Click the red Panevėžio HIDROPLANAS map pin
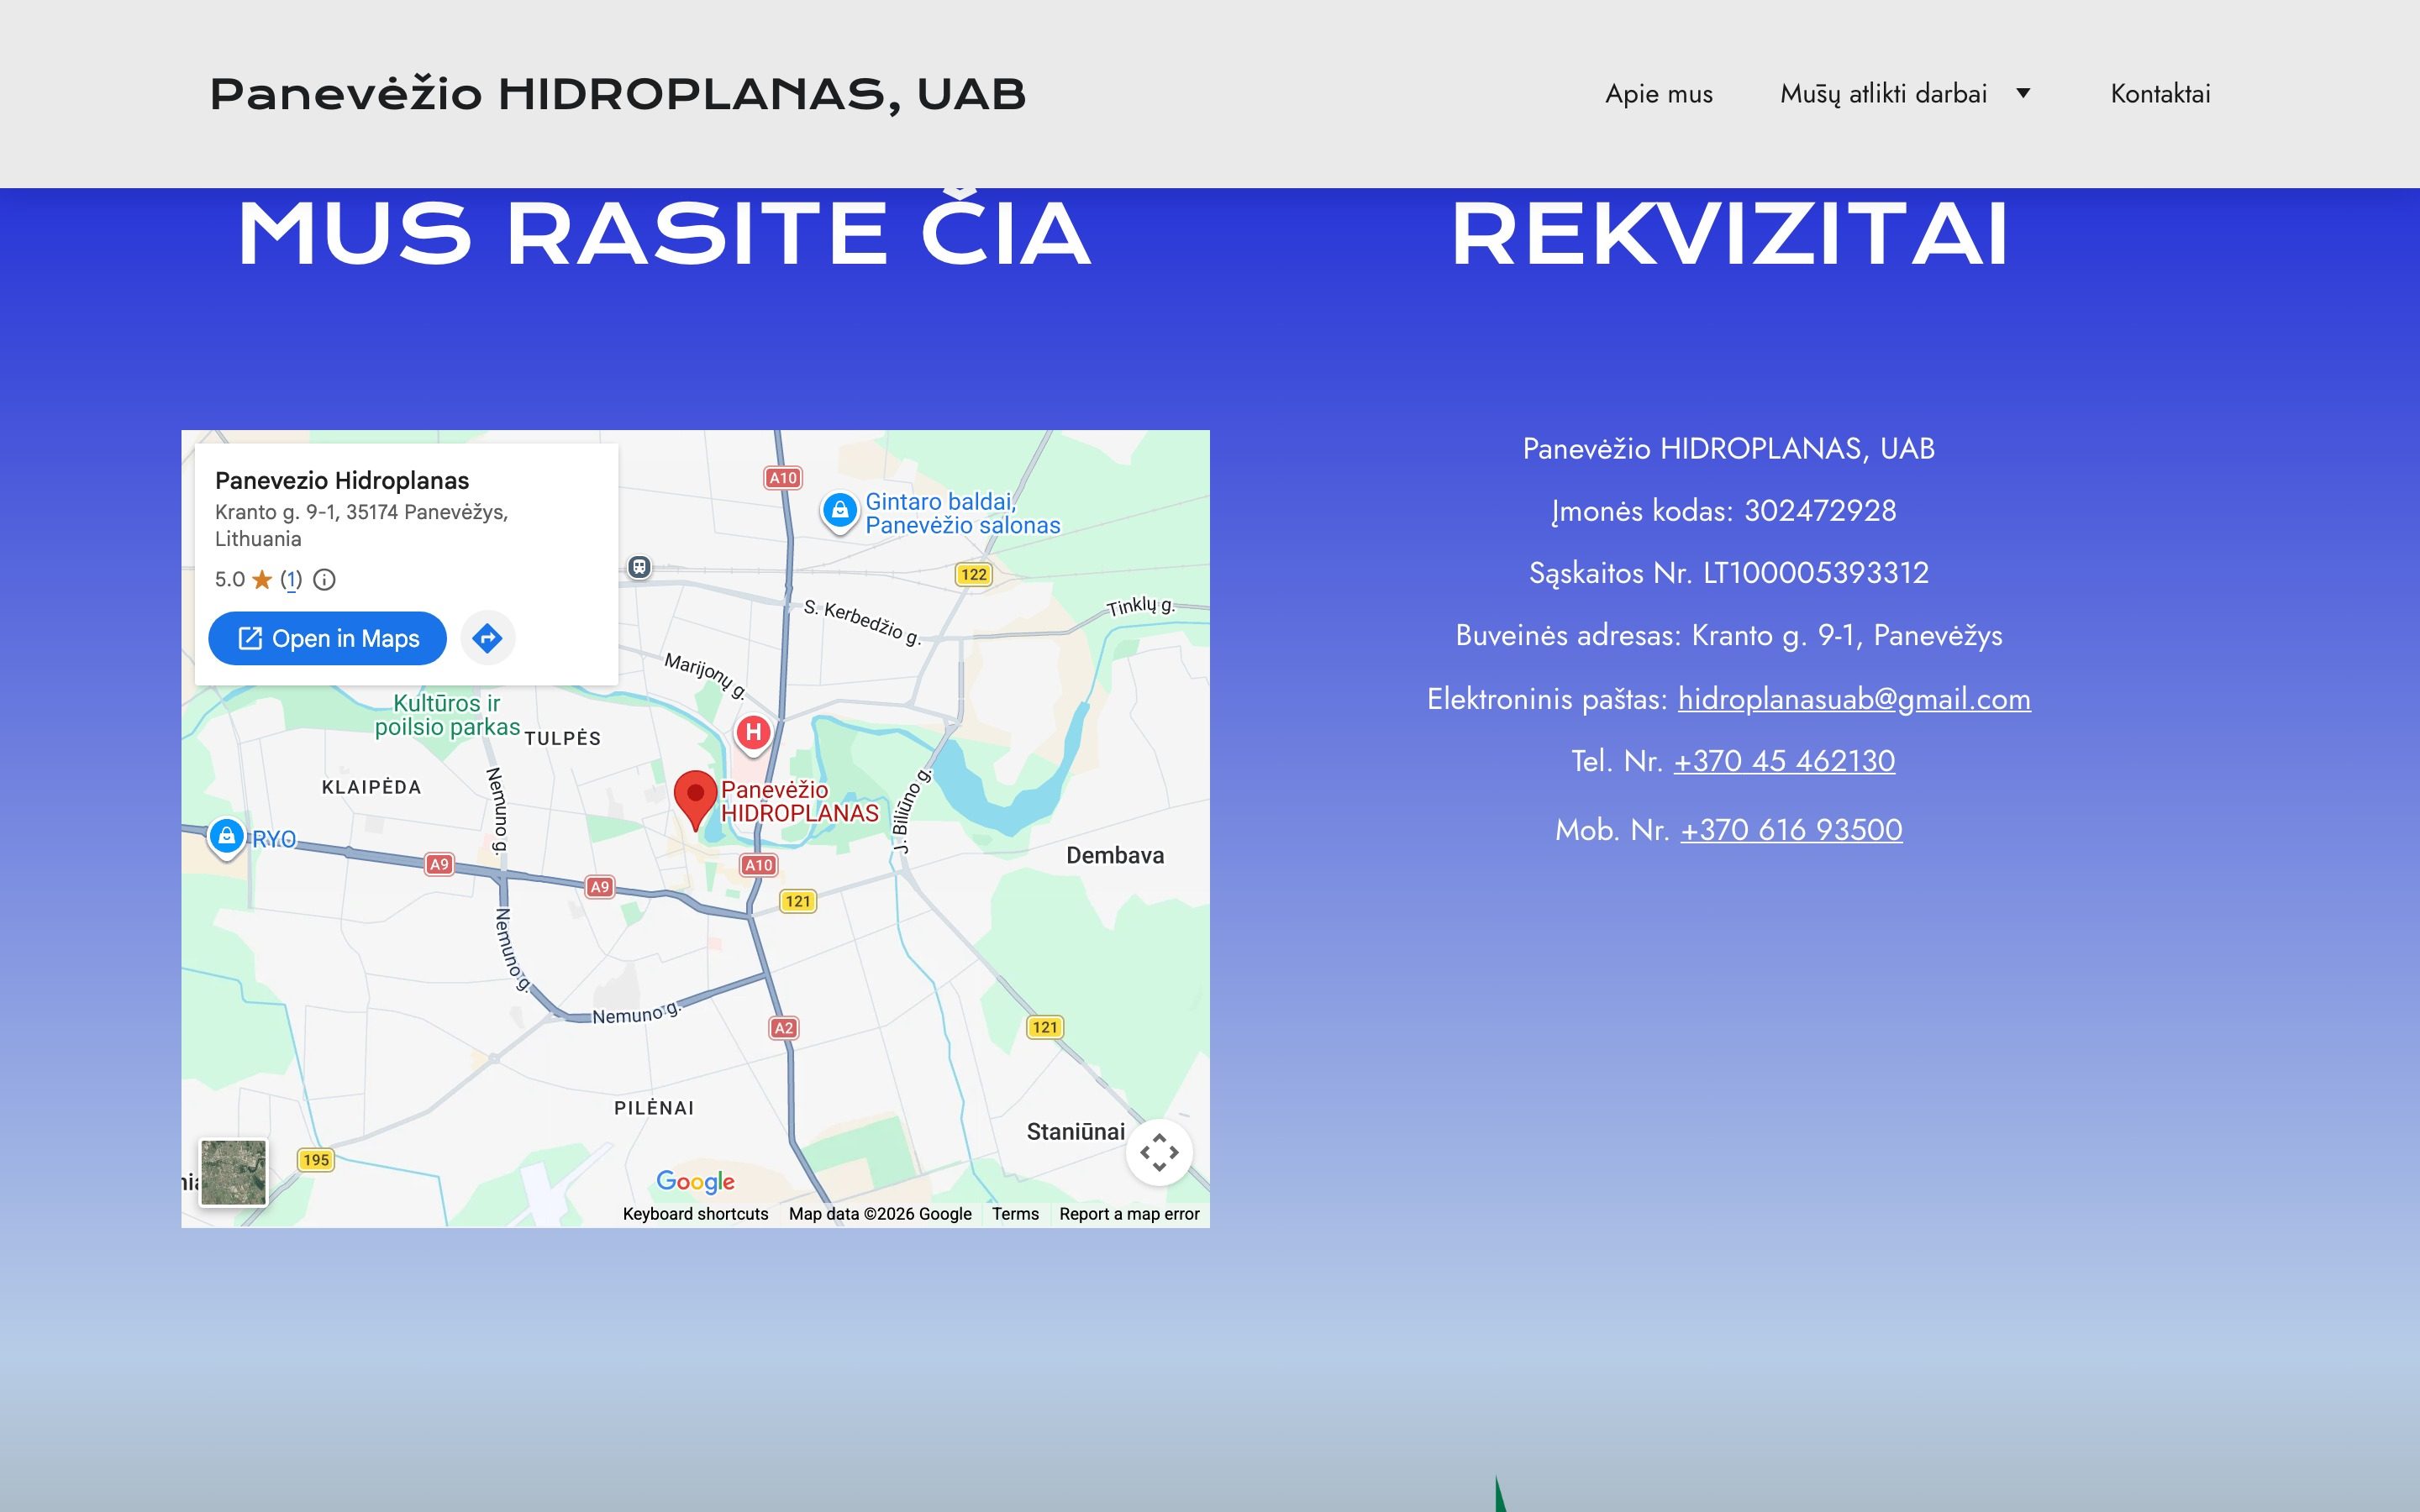2420x1512 pixels. (x=695, y=800)
